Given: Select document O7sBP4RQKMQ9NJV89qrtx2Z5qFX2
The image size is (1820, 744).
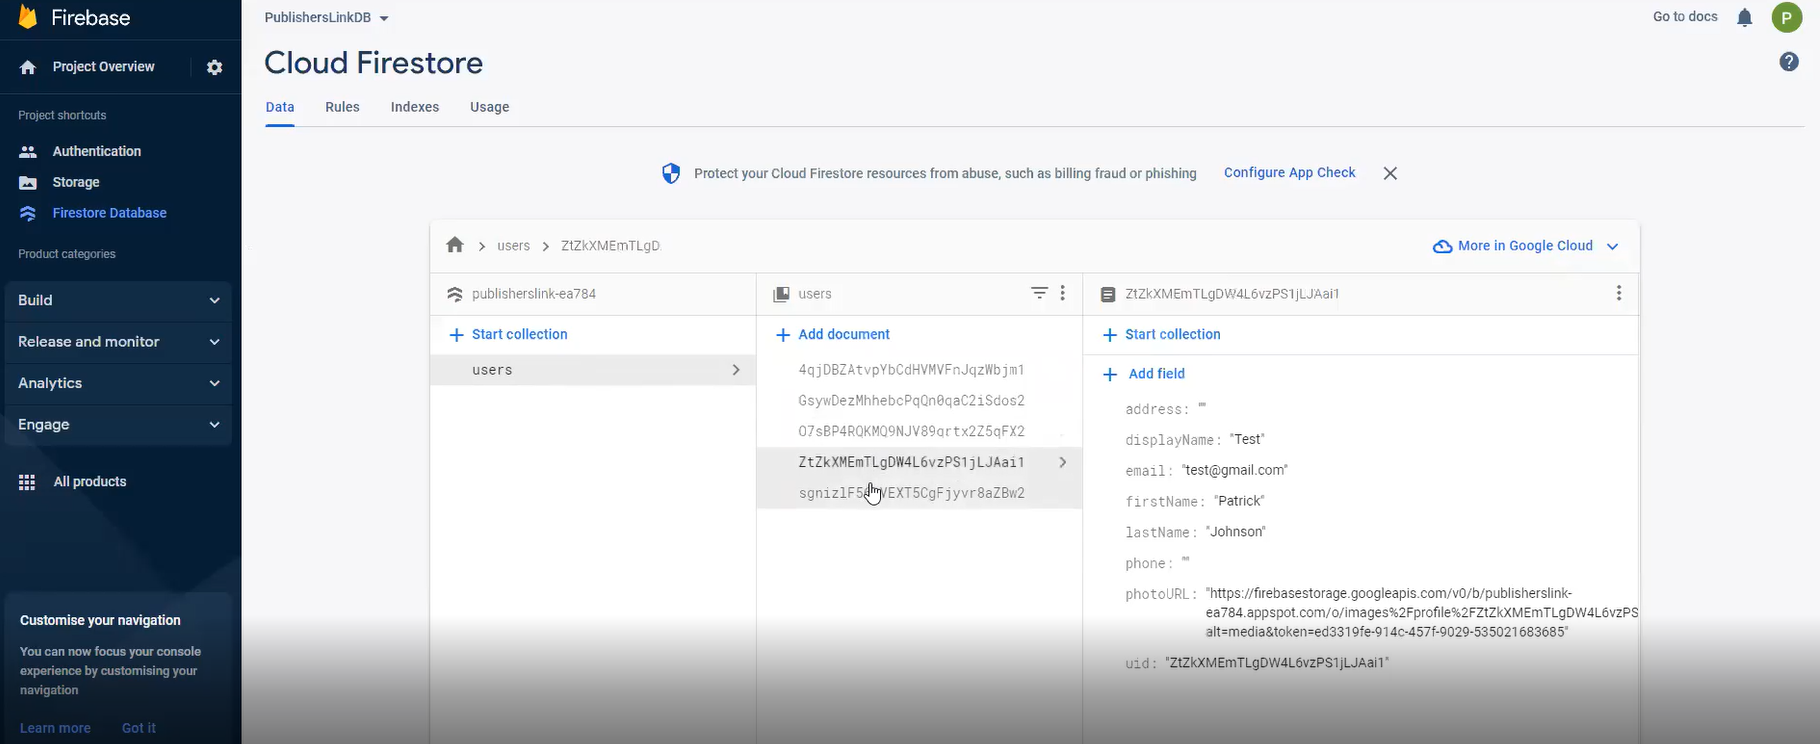Looking at the screenshot, I should [x=911, y=432].
